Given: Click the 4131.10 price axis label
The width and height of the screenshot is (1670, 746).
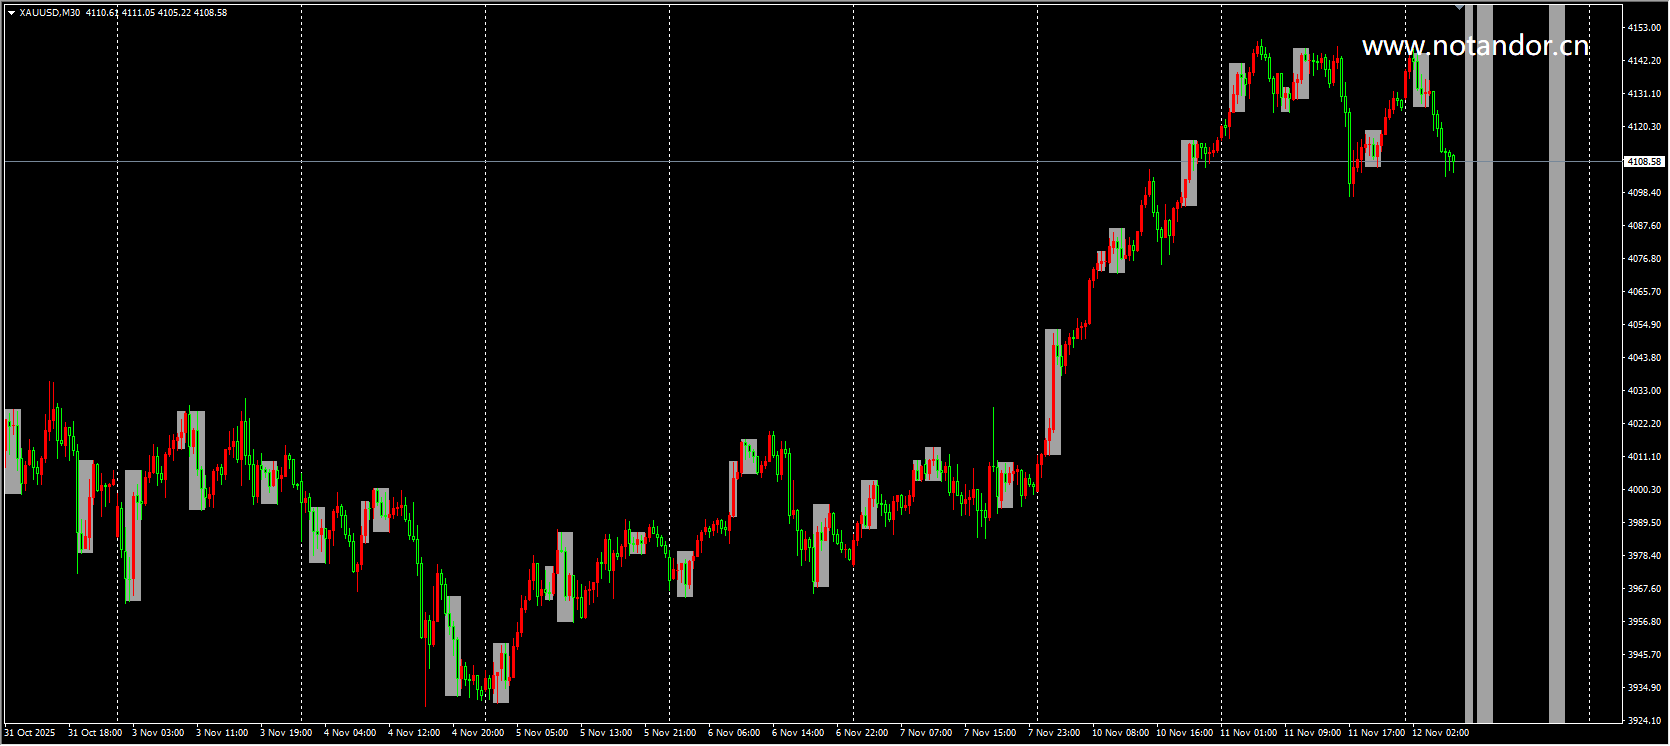Looking at the screenshot, I should point(1644,94).
